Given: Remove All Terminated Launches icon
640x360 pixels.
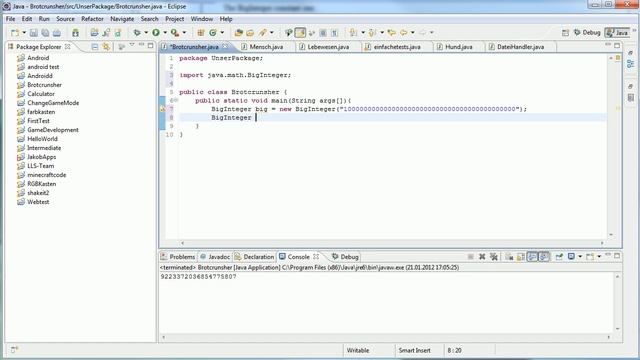Looking at the screenshot, I should (x=494, y=257).
